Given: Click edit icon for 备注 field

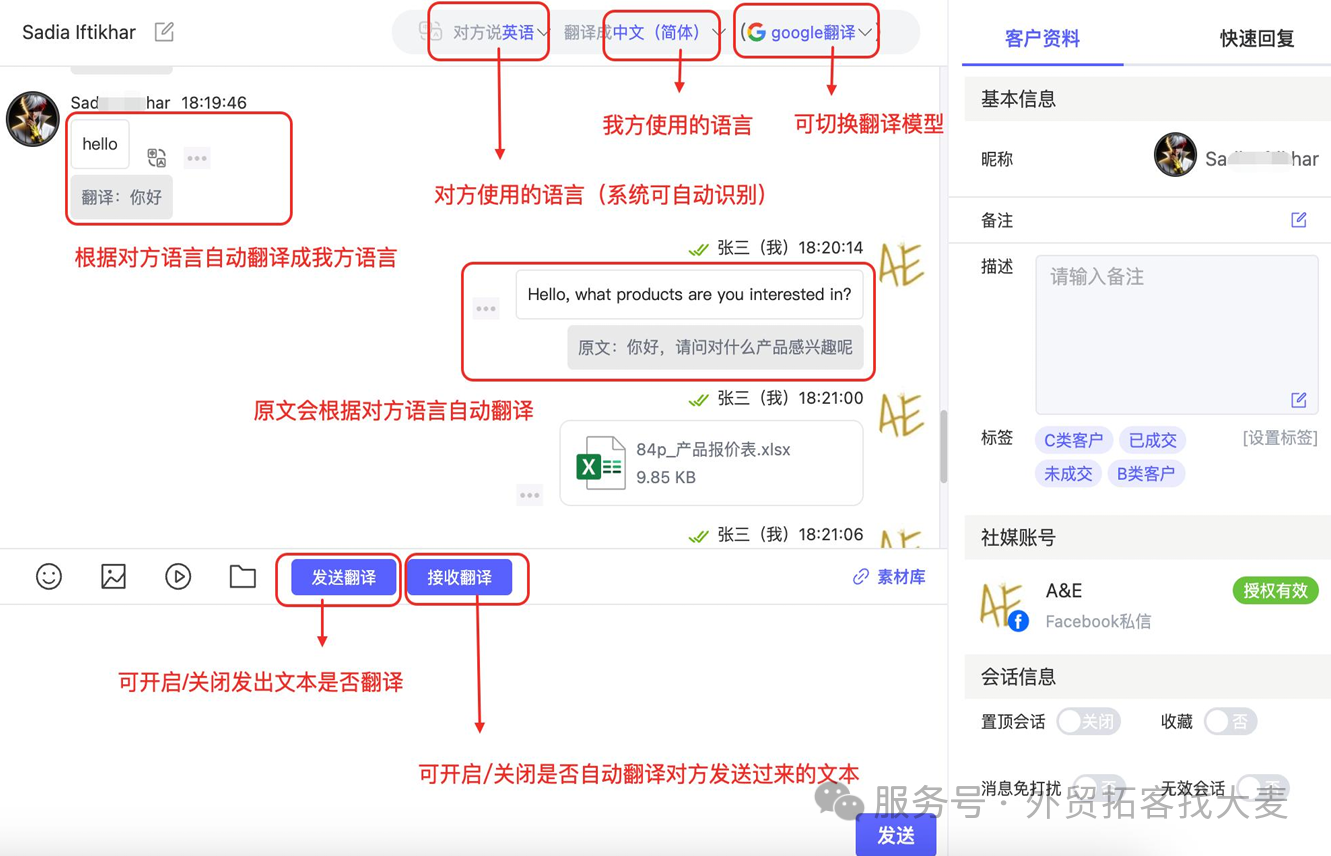Looking at the screenshot, I should click(1298, 220).
